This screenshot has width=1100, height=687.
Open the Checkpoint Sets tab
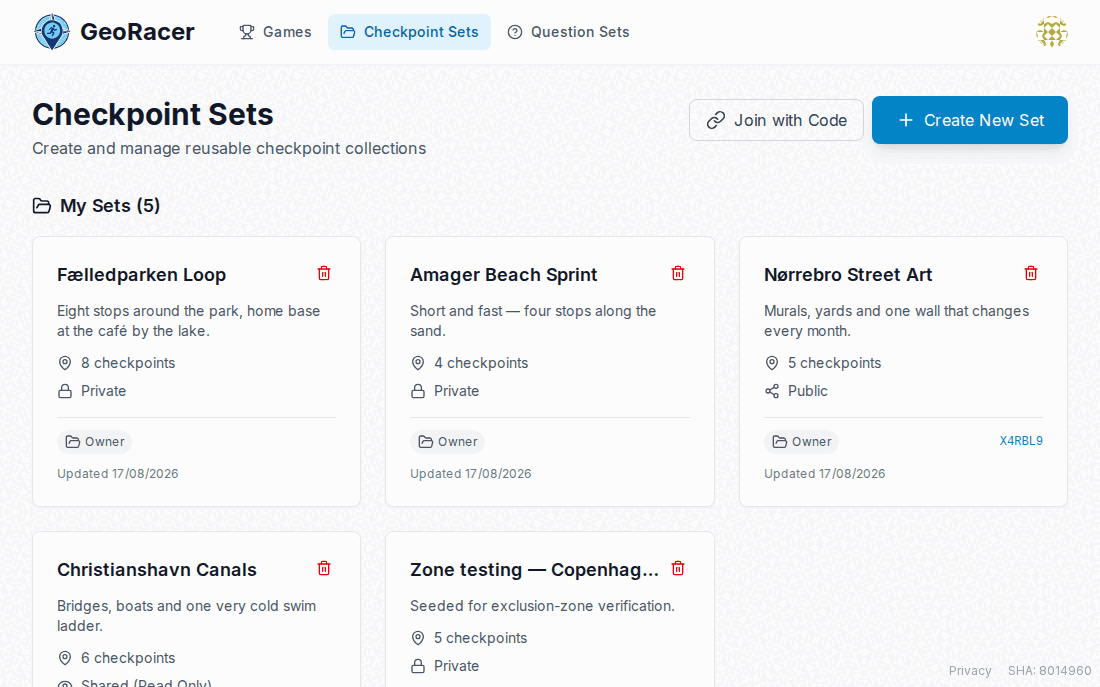409,32
